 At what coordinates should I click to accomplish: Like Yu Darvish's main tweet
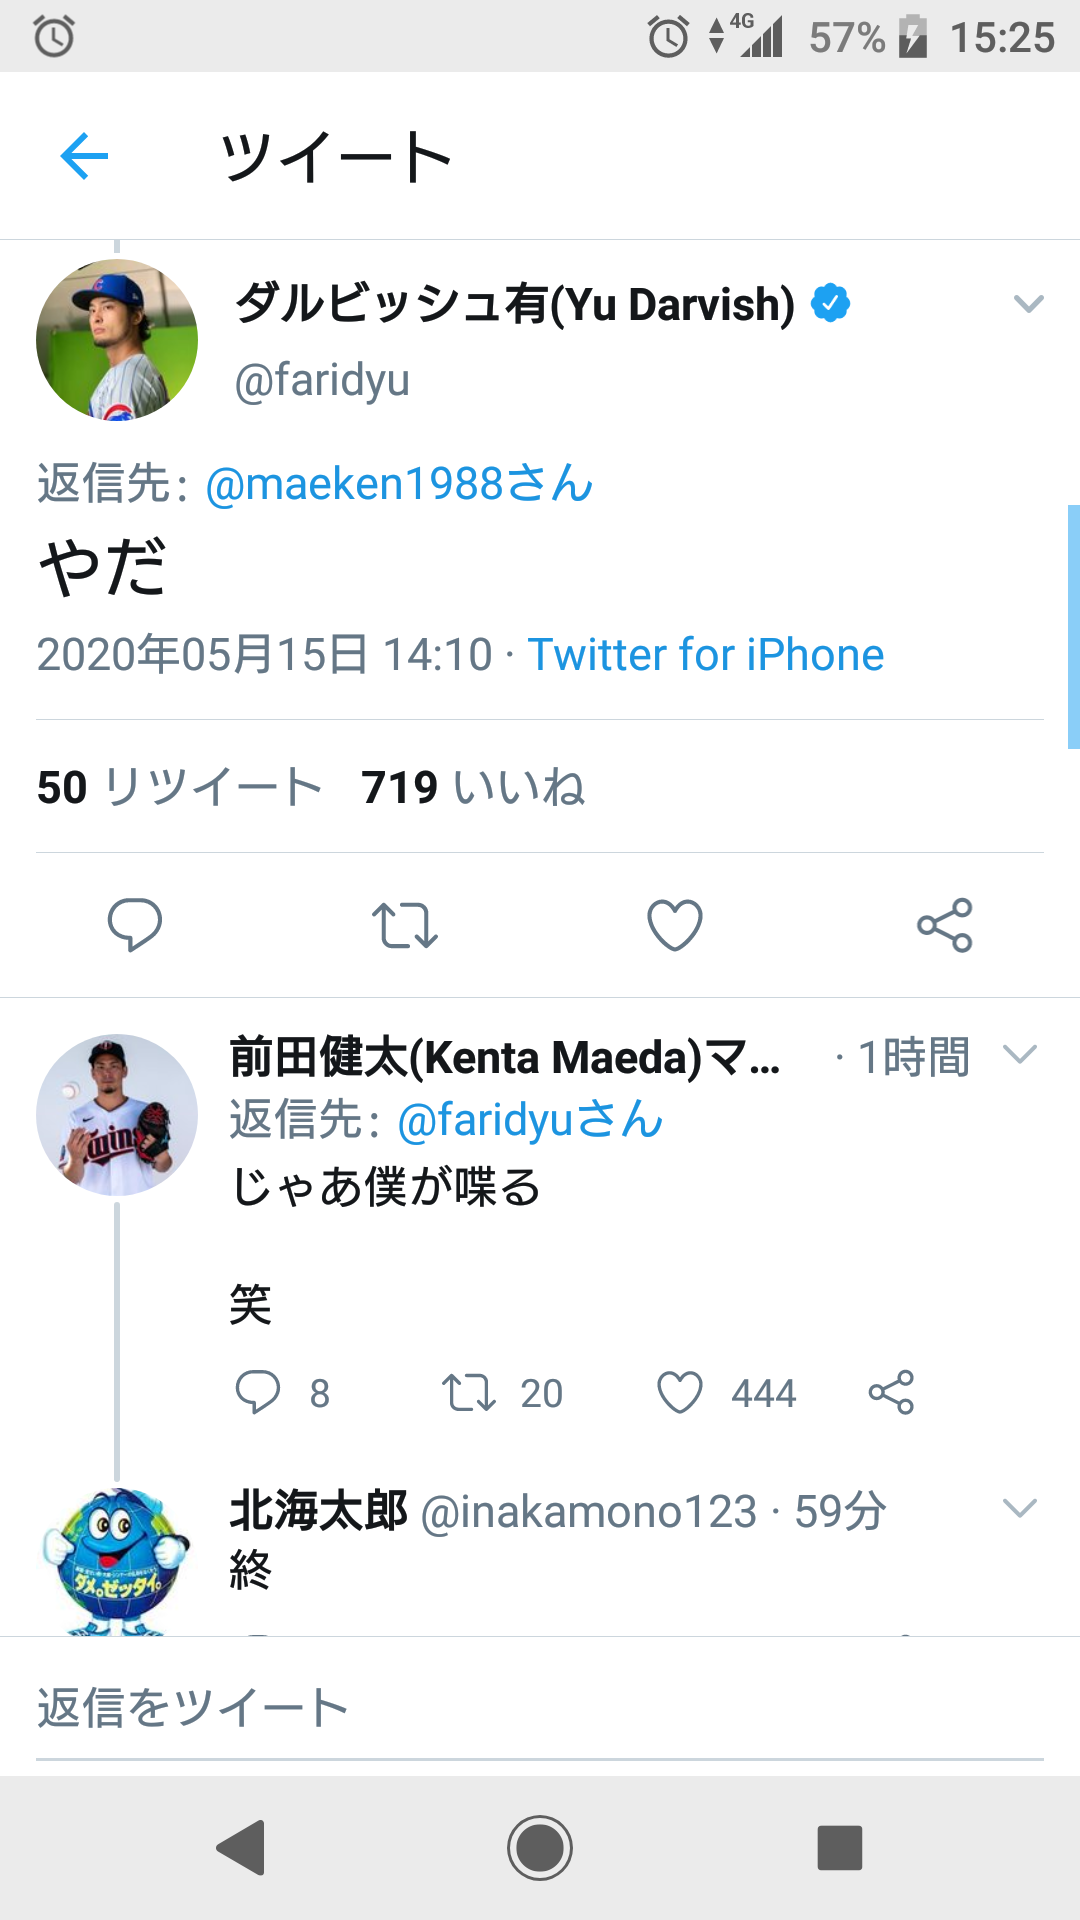[675, 924]
